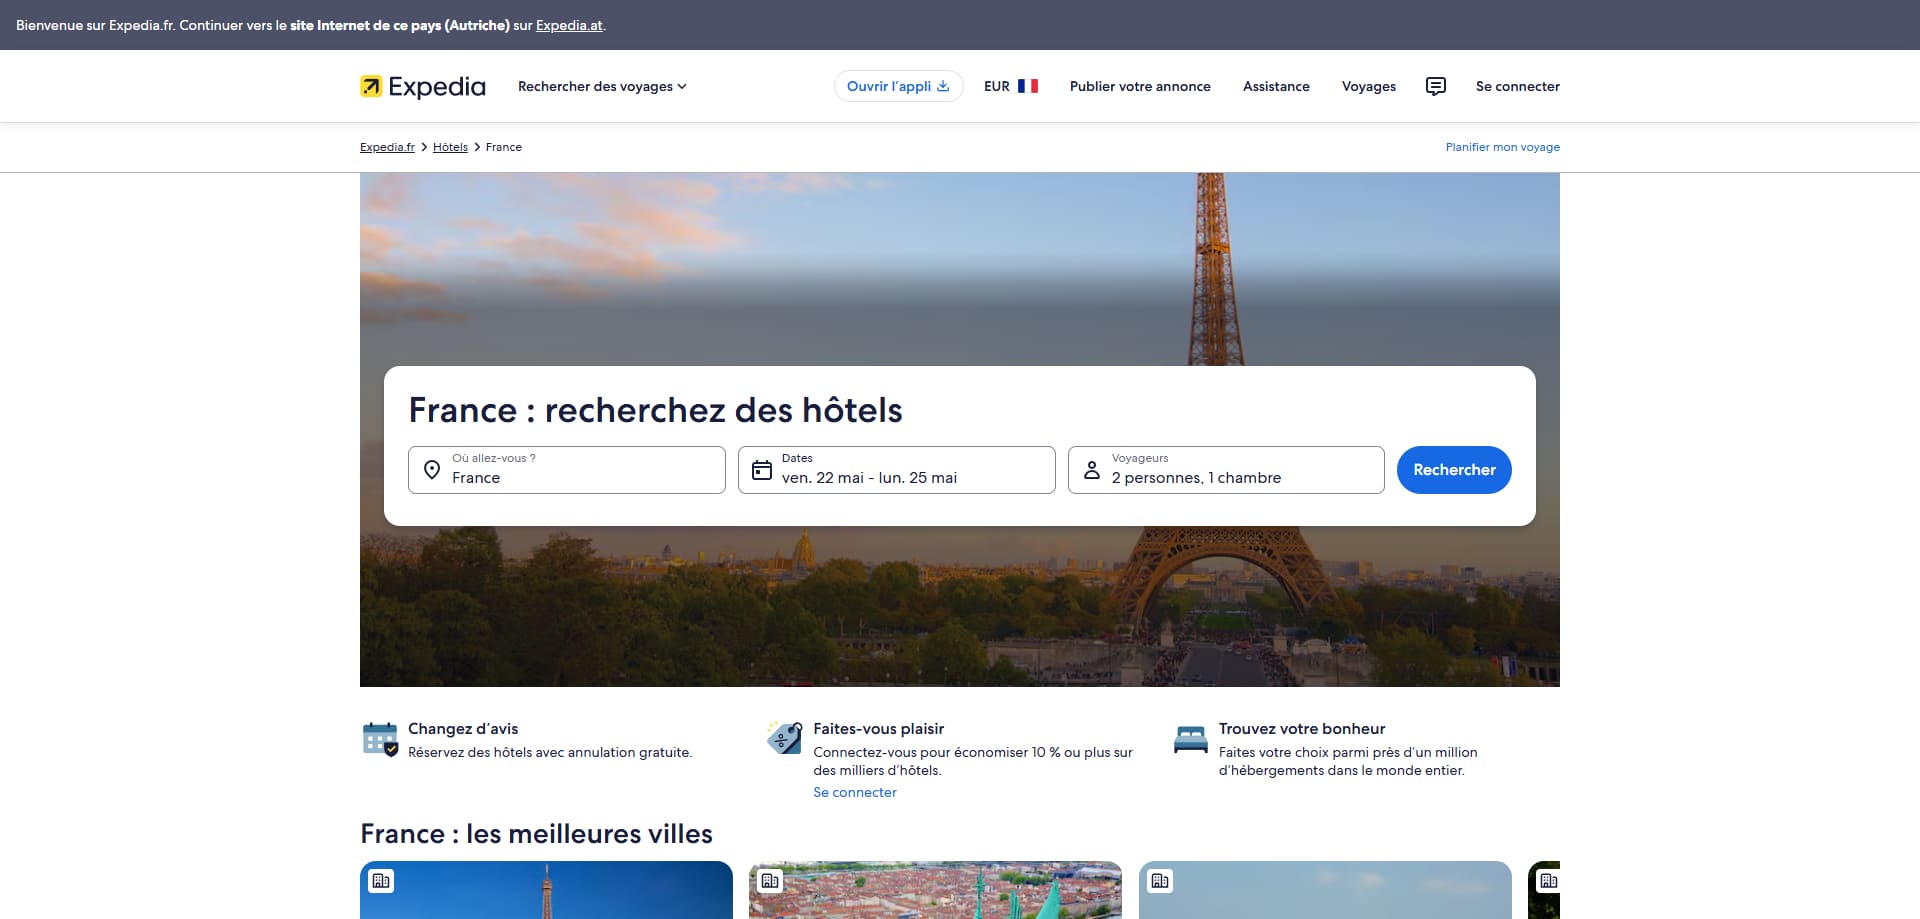The image size is (1920, 919).
Task: Open the messages chat icon in header
Action: [1435, 86]
